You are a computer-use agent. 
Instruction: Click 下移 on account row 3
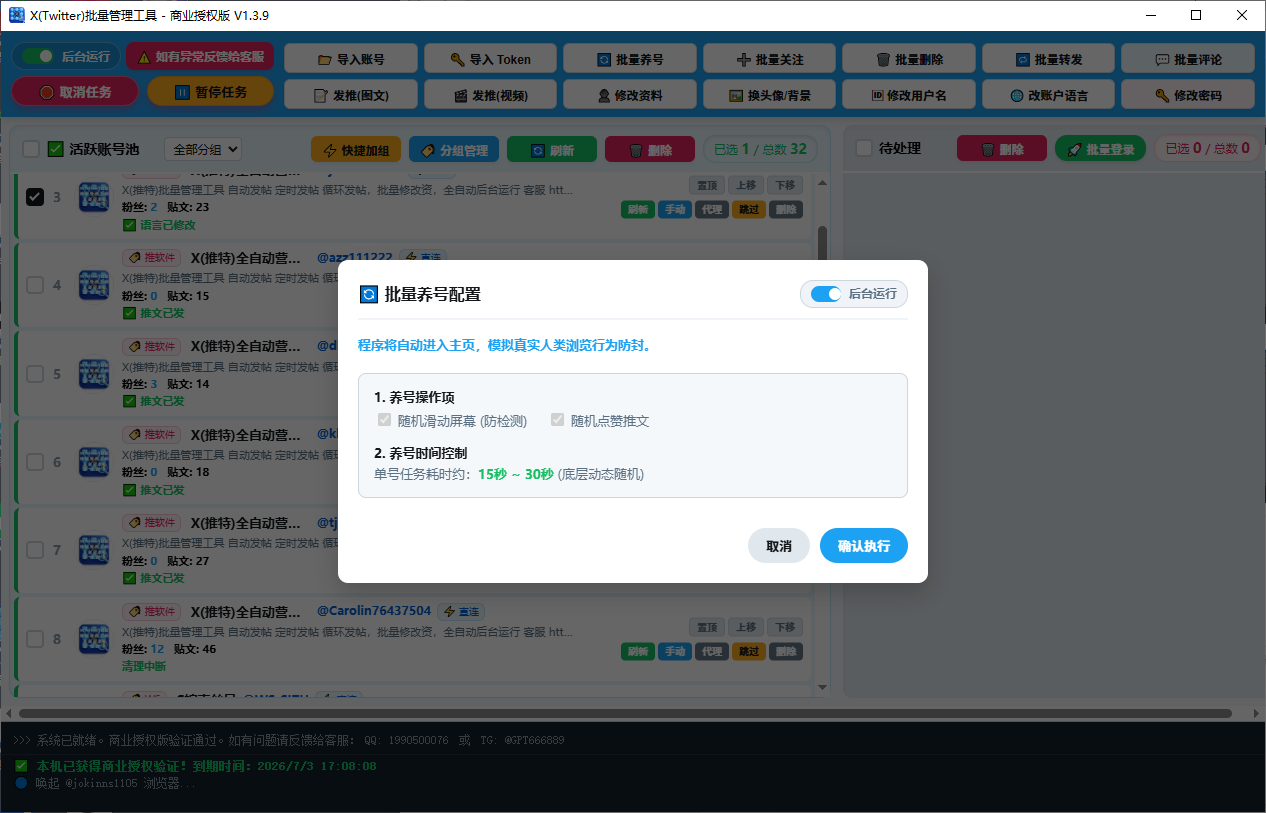point(785,185)
